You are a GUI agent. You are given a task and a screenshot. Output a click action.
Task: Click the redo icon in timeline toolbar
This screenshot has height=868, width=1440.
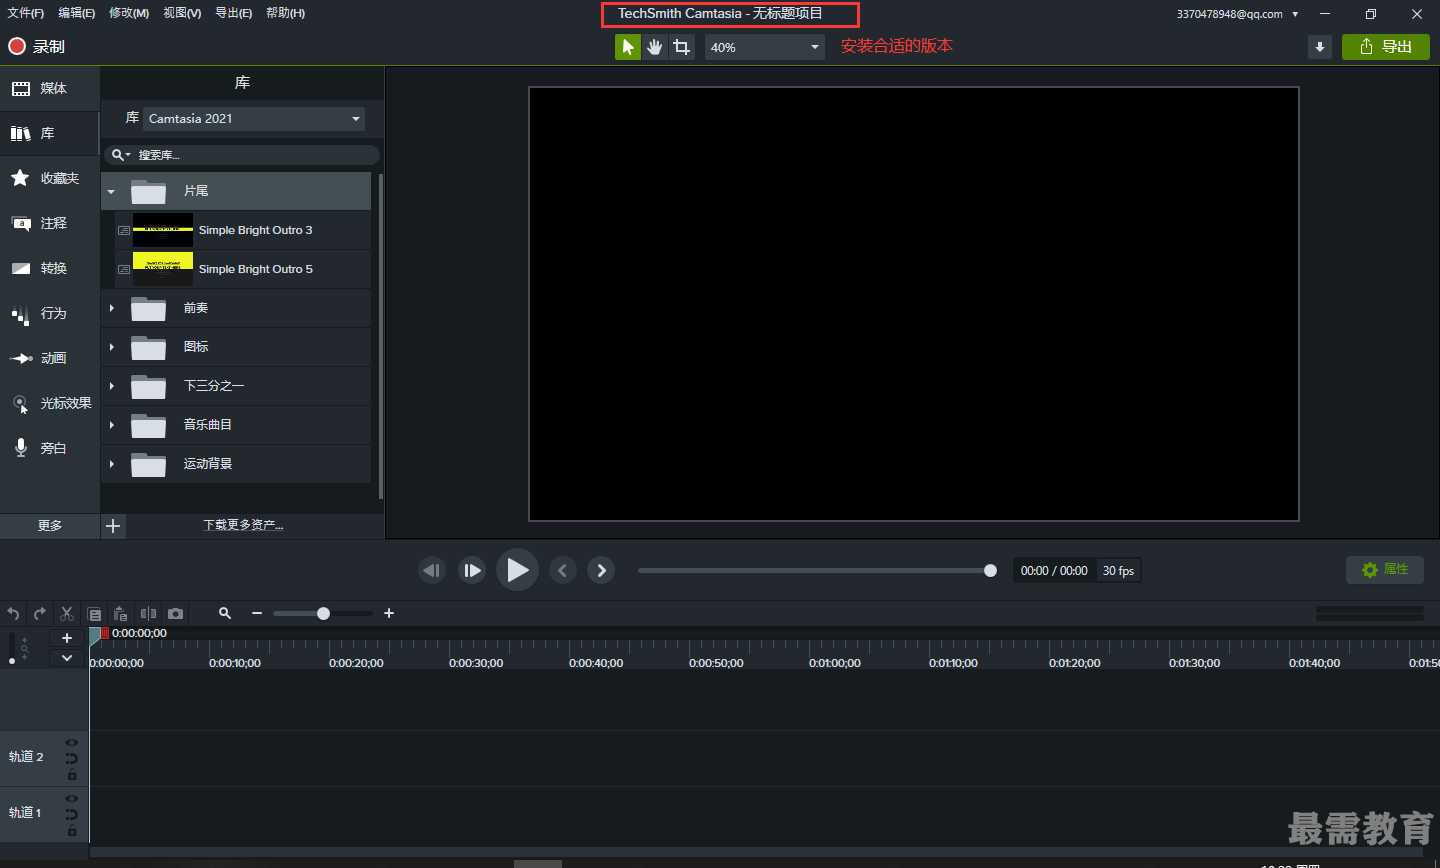pyautogui.click(x=40, y=614)
